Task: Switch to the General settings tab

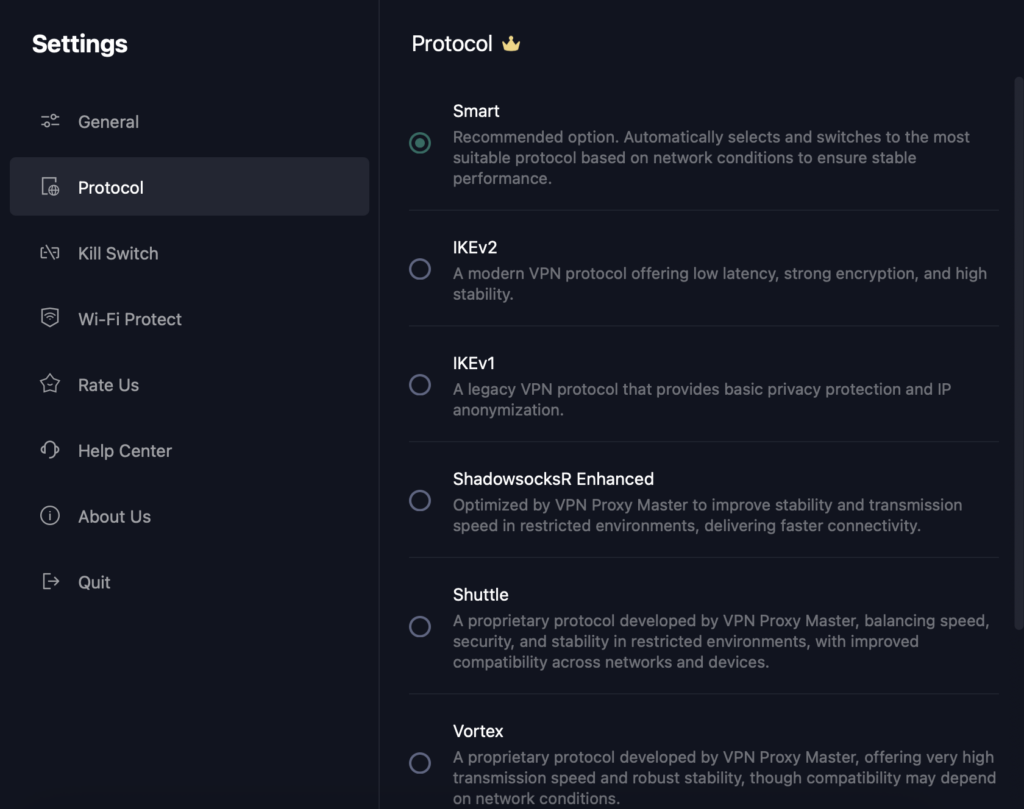Action: [x=108, y=122]
